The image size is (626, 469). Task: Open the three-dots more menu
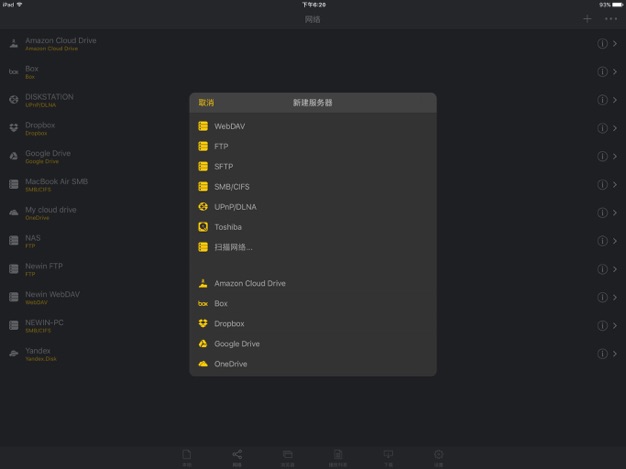(610, 19)
